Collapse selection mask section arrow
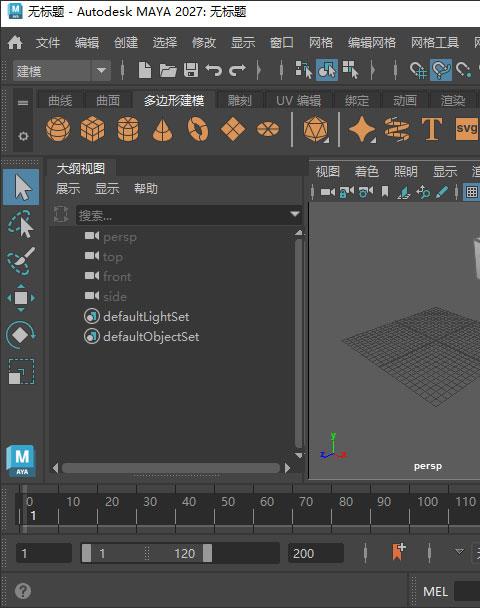Image resolution: width=480 pixels, height=608 pixels. click(373, 70)
